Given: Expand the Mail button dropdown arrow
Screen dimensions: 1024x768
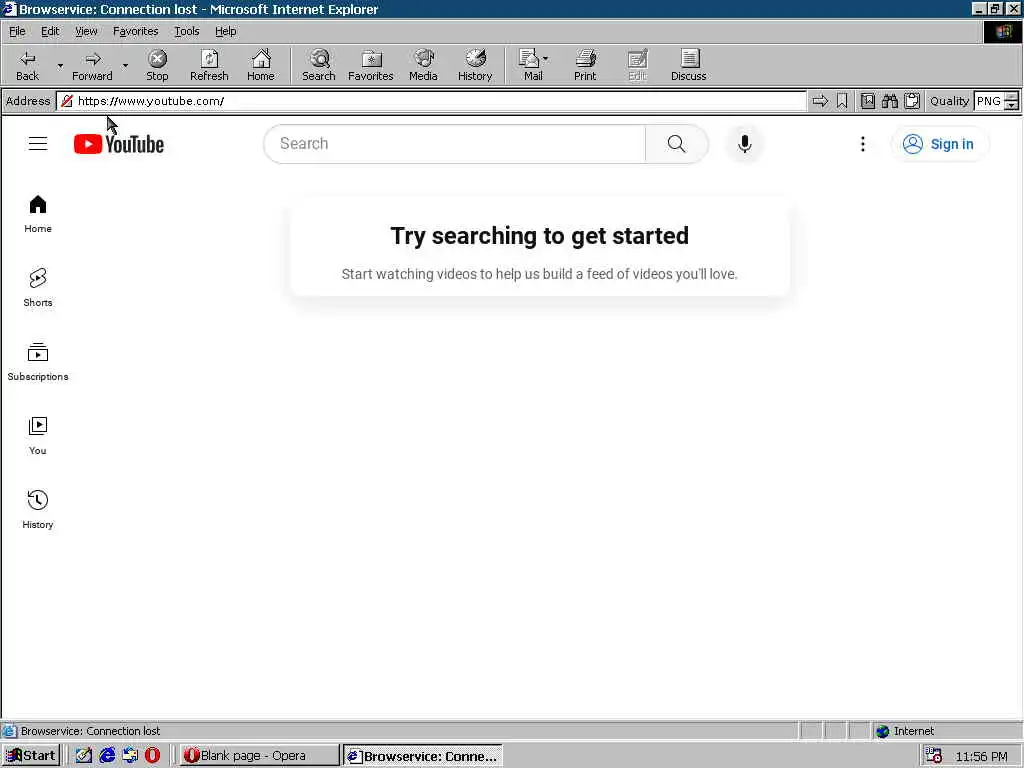Looking at the screenshot, I should click(546, 59).
